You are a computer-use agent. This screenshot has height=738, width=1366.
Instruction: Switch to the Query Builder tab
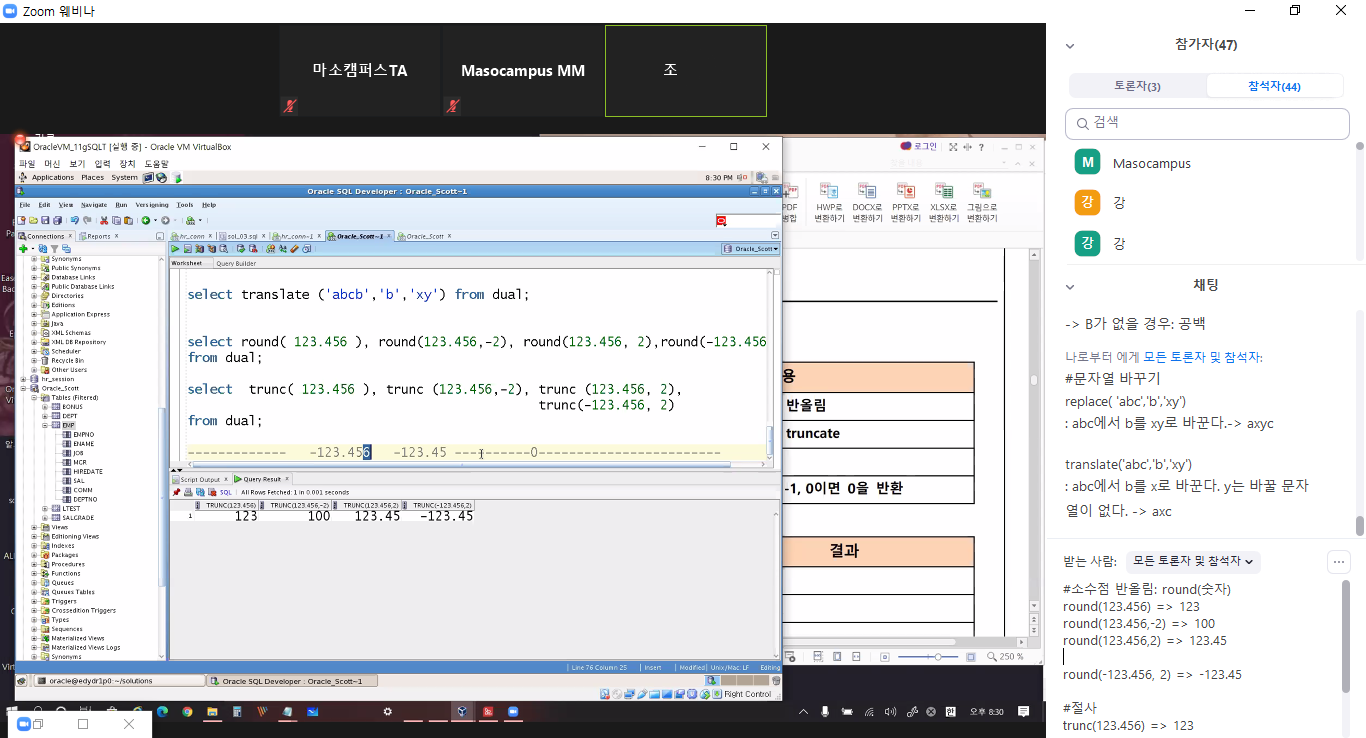(236, 264)
